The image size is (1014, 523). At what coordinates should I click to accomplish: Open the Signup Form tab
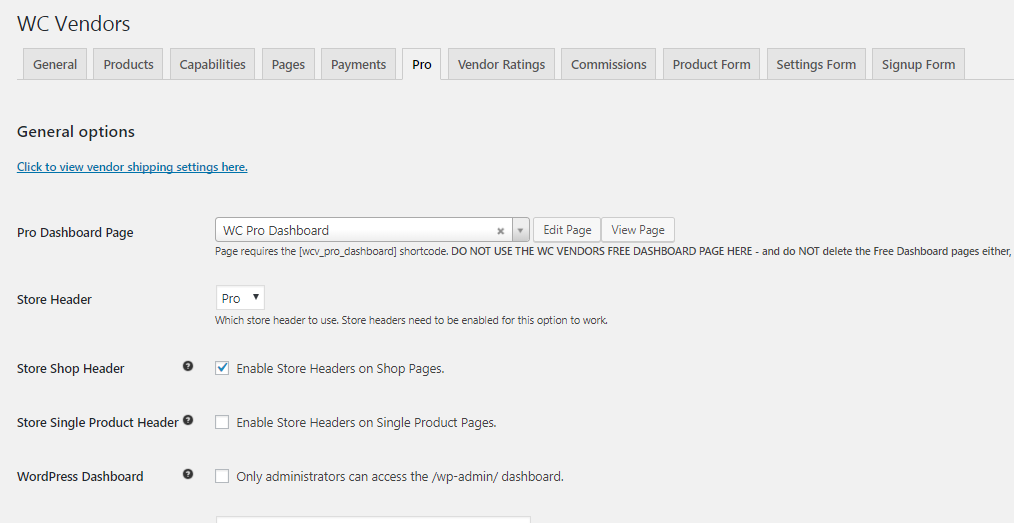[x=918, y=64]
